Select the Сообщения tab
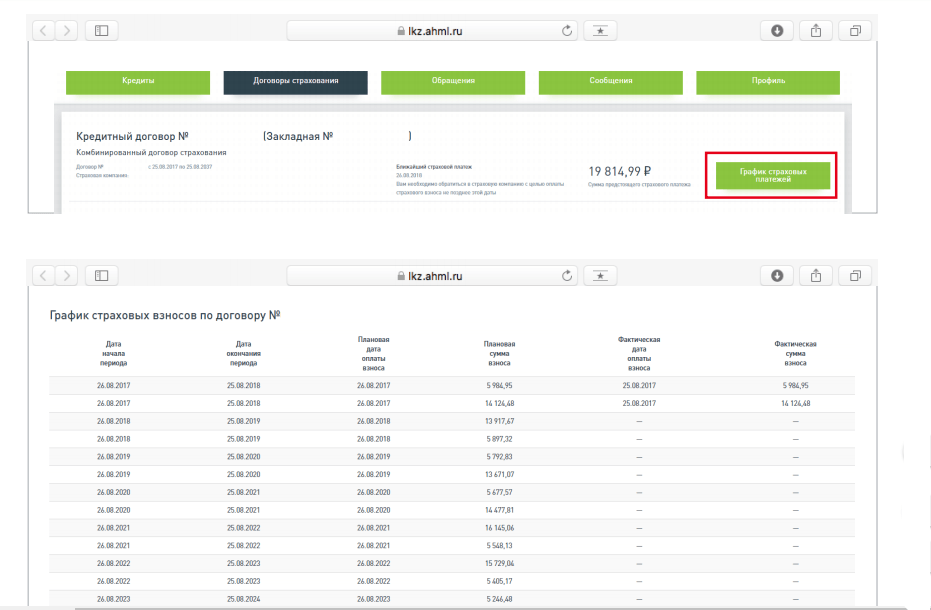 tap(610, 82)
